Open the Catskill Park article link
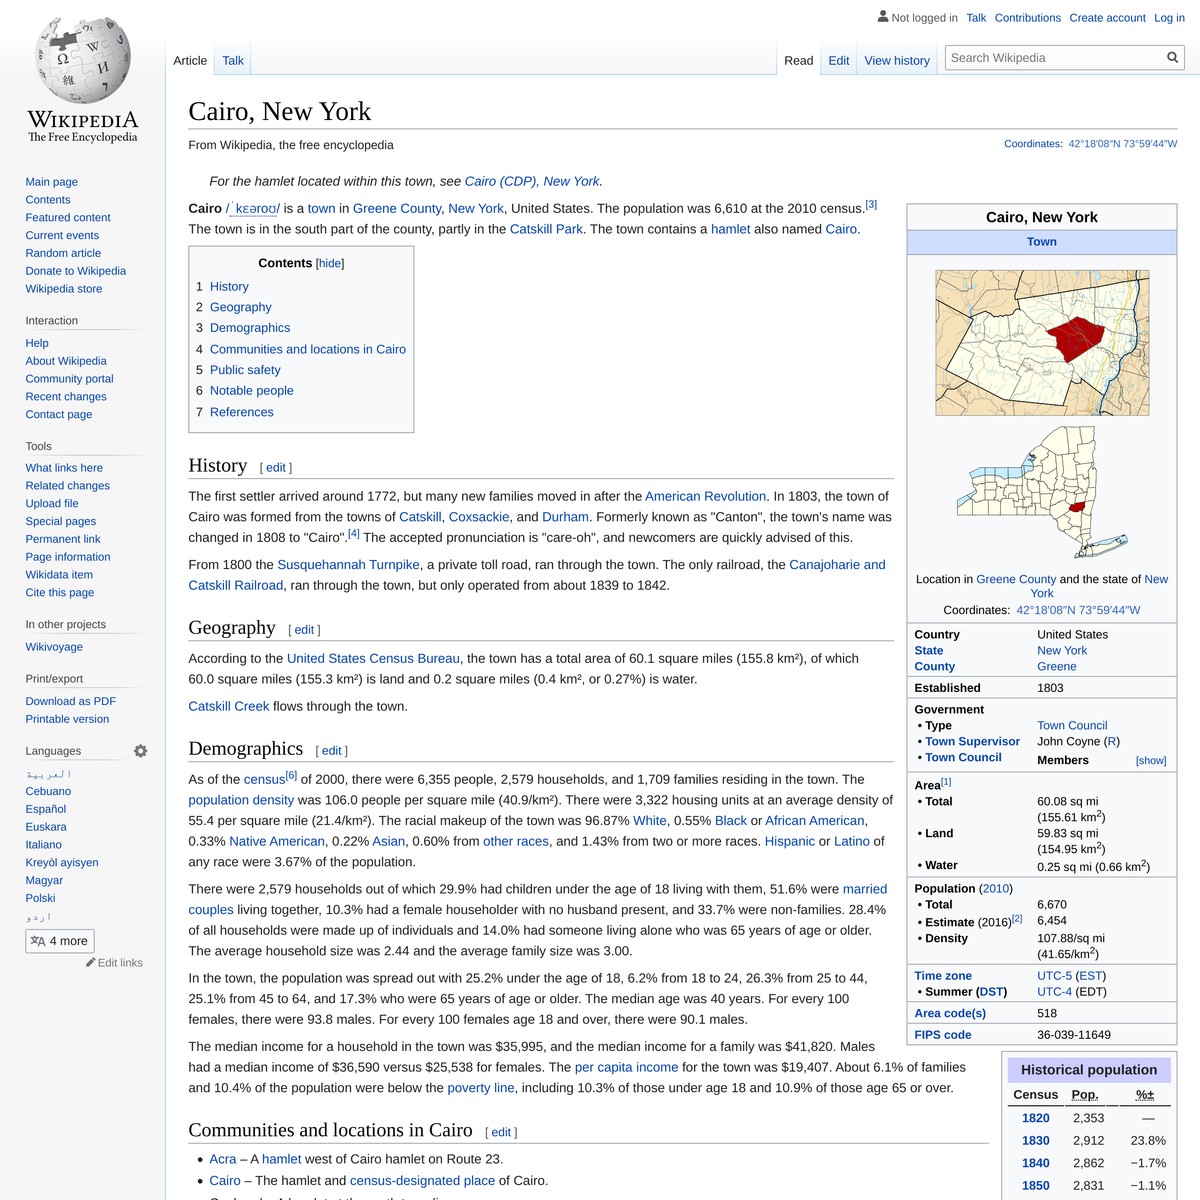This screenshot has height=1200, width=1200. pos(546,229)
